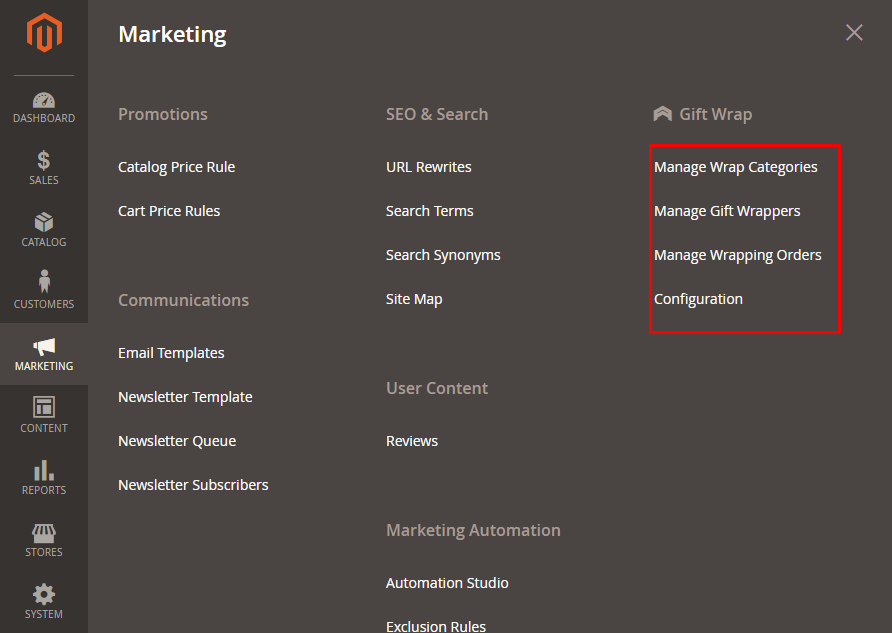The width and height of the screenshot is (892, 633).
Task: Open Newsletter Subscribers
Action: click(x=193, y=485)
